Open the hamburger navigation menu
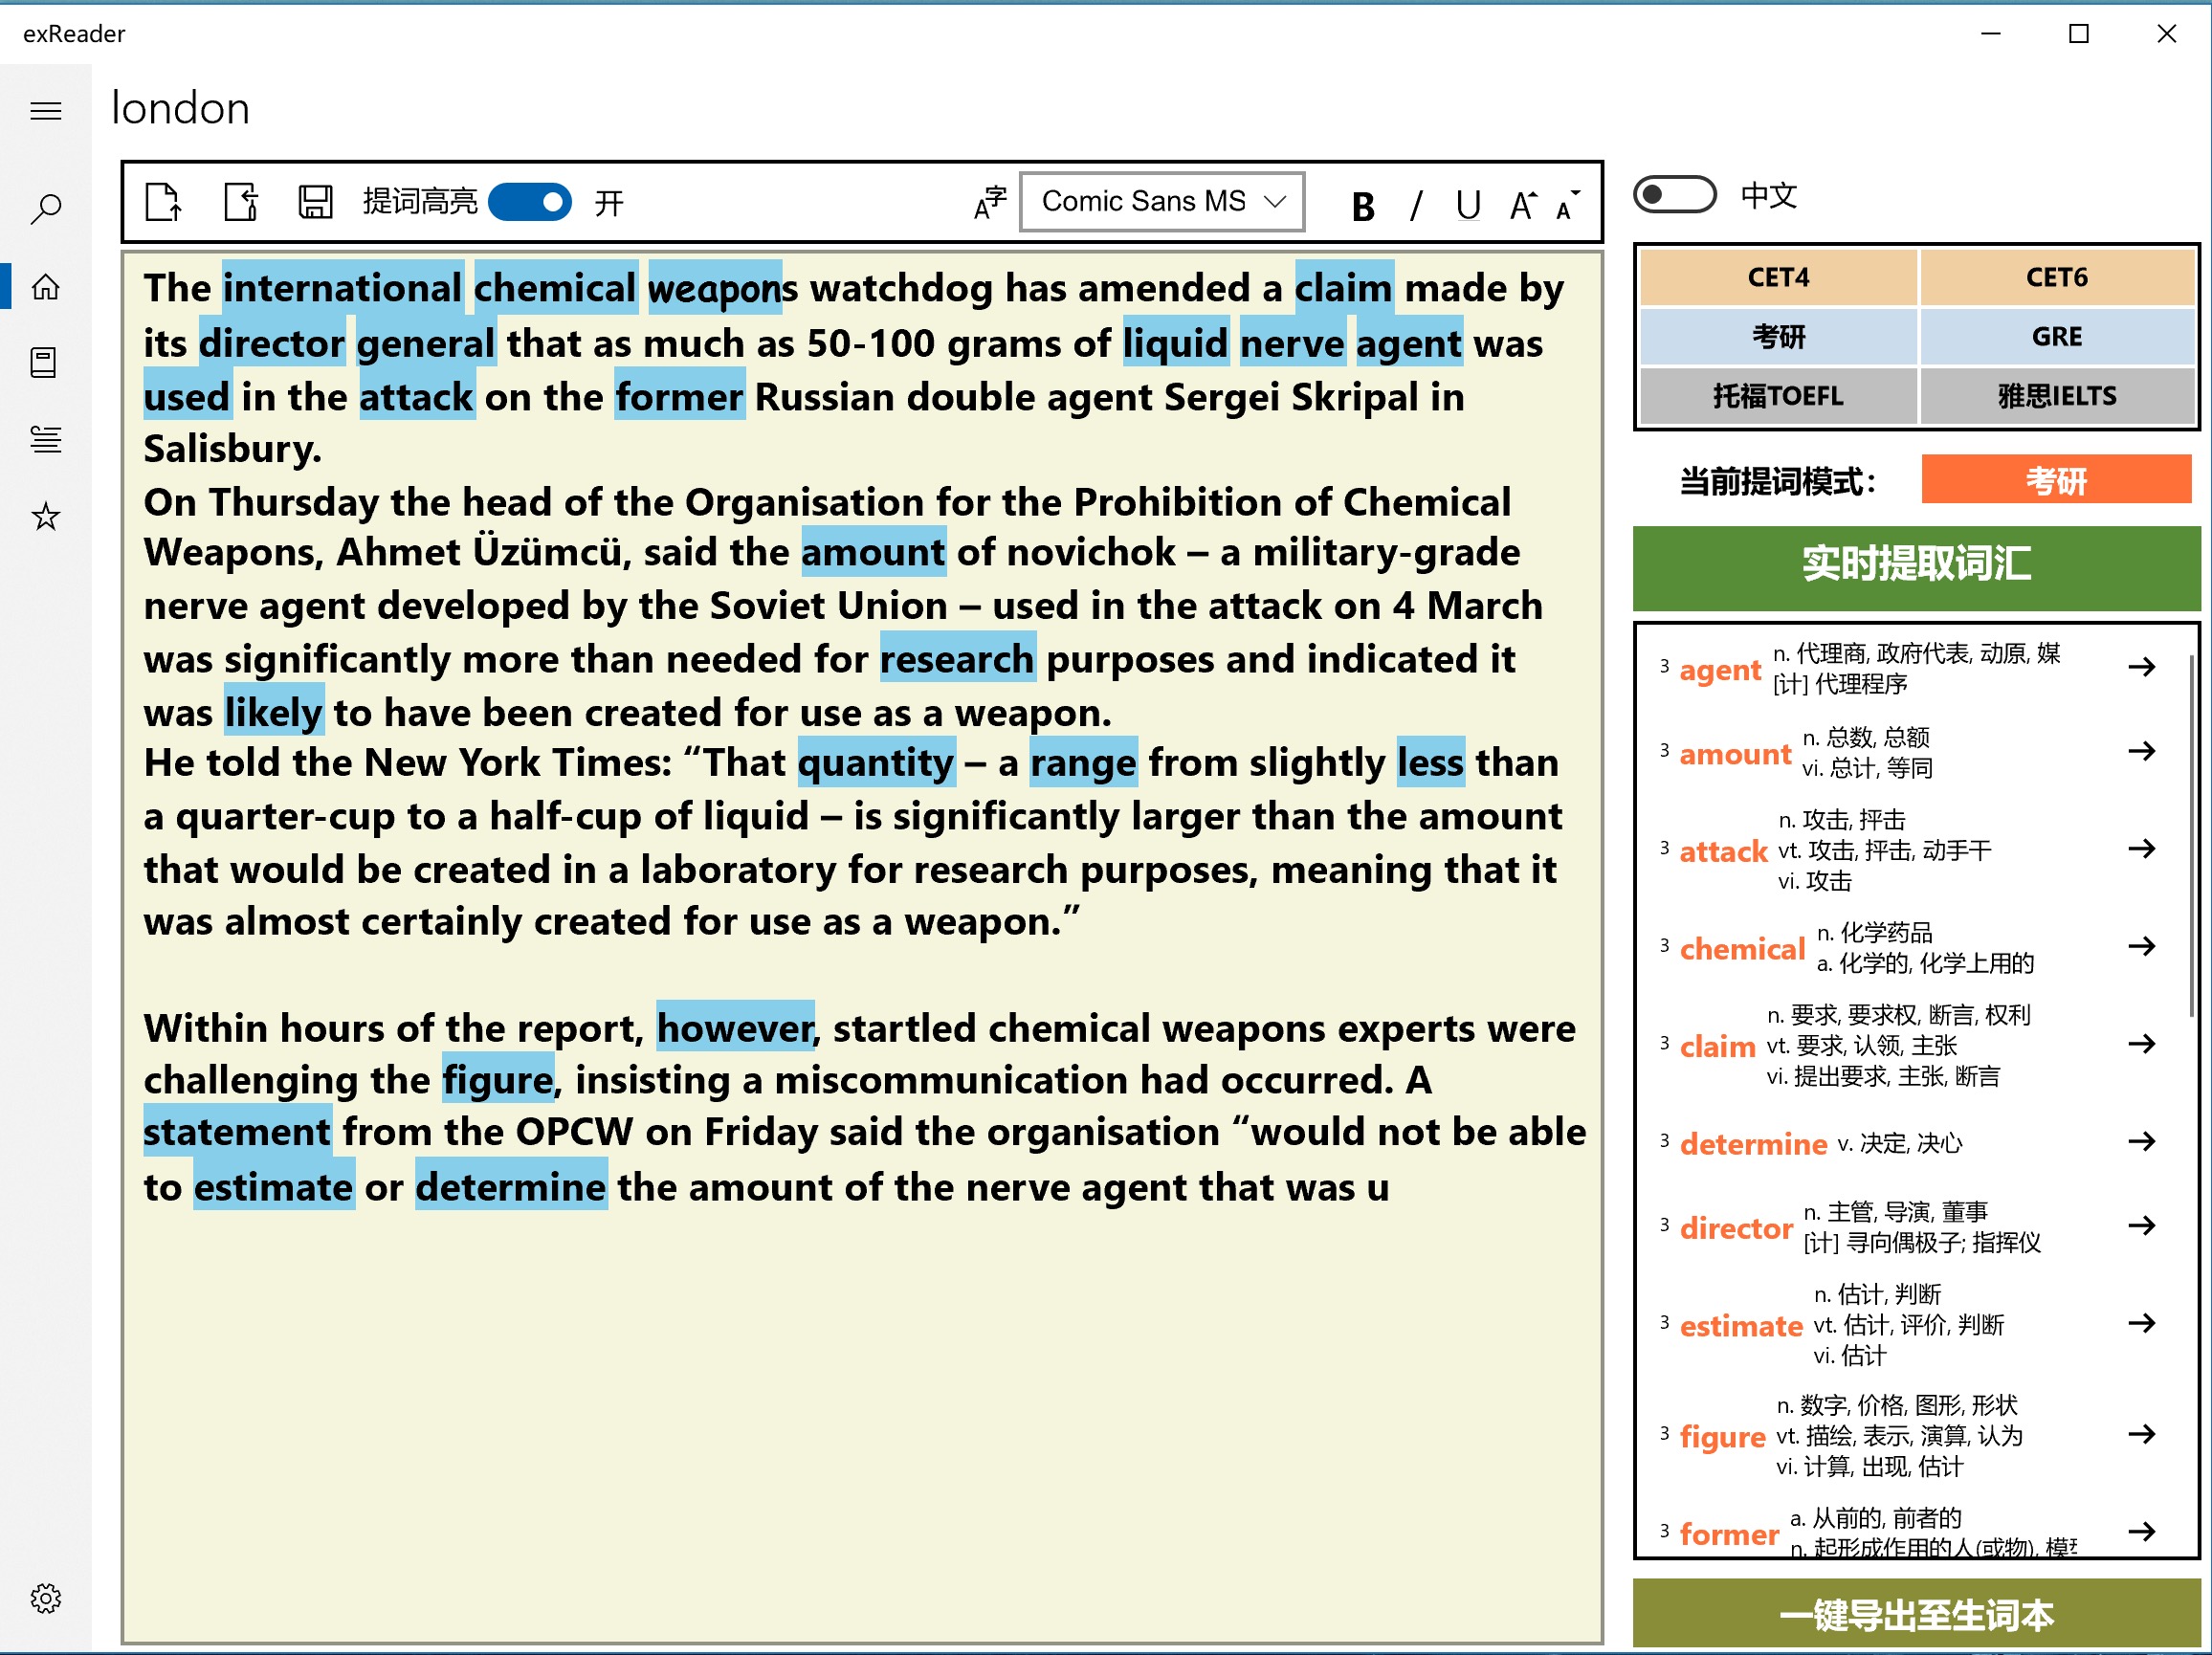This screenshot has width=2212, height=1655. 46,111
